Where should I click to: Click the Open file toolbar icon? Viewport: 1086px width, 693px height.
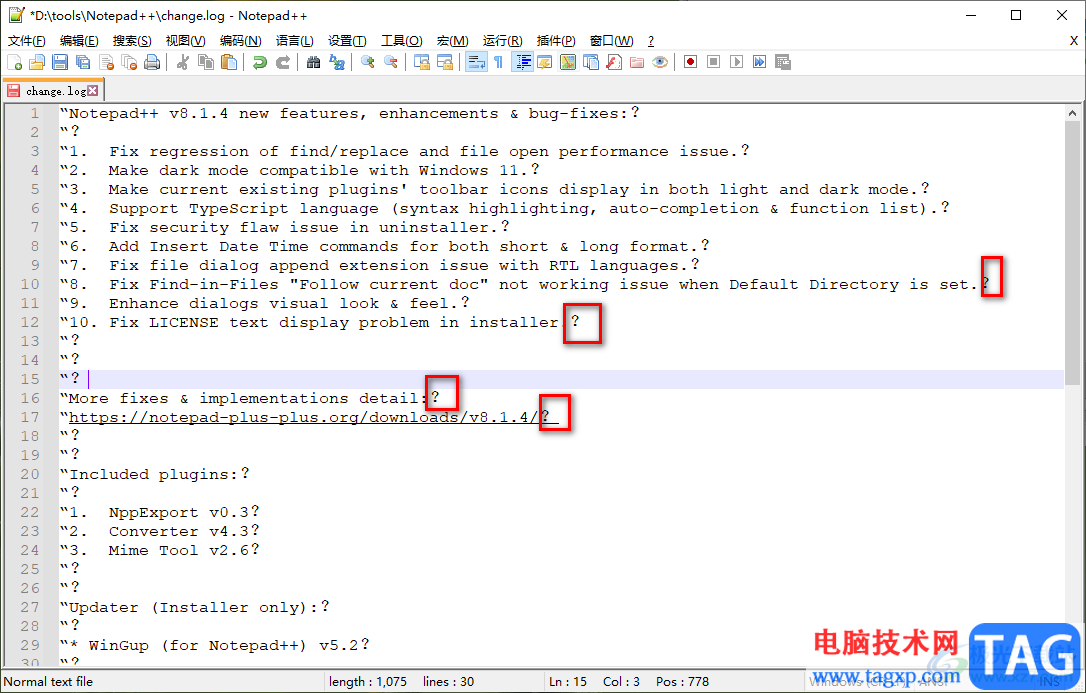(x=37, y=62)
